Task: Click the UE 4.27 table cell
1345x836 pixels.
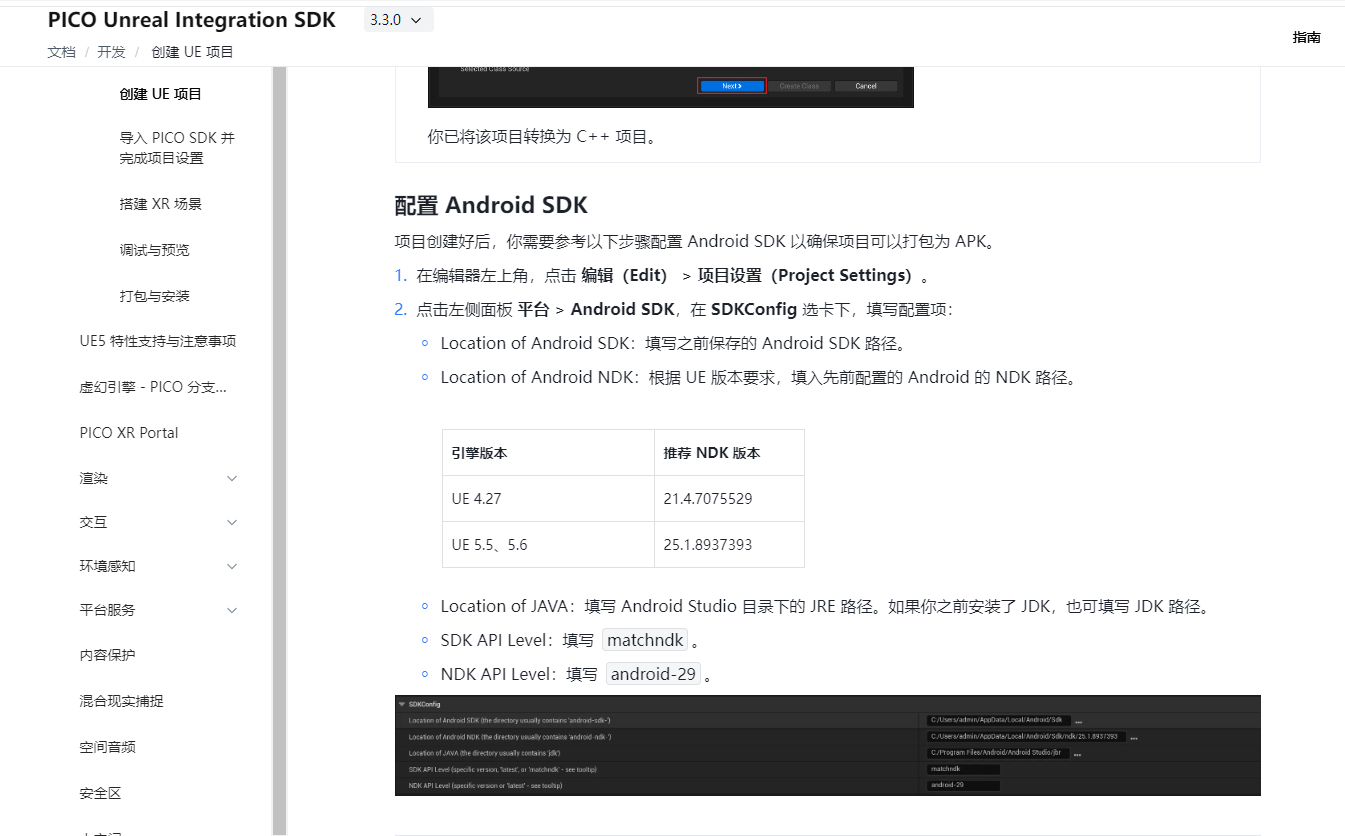Action: point(548,499)
